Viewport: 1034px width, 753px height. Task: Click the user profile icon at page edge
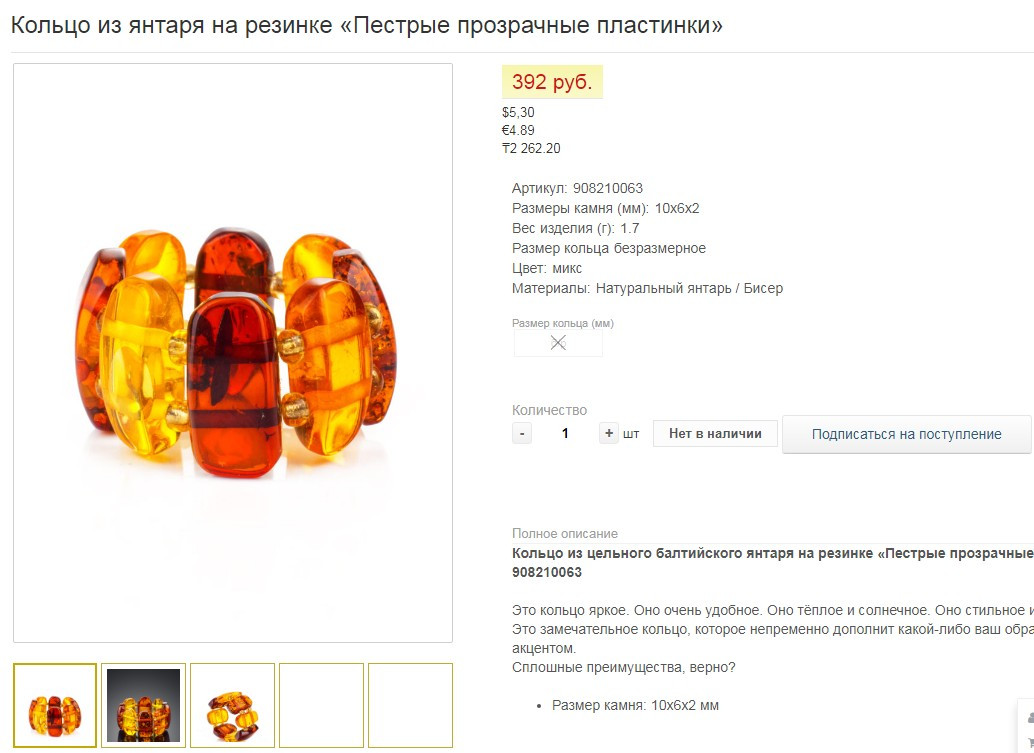1029,717
